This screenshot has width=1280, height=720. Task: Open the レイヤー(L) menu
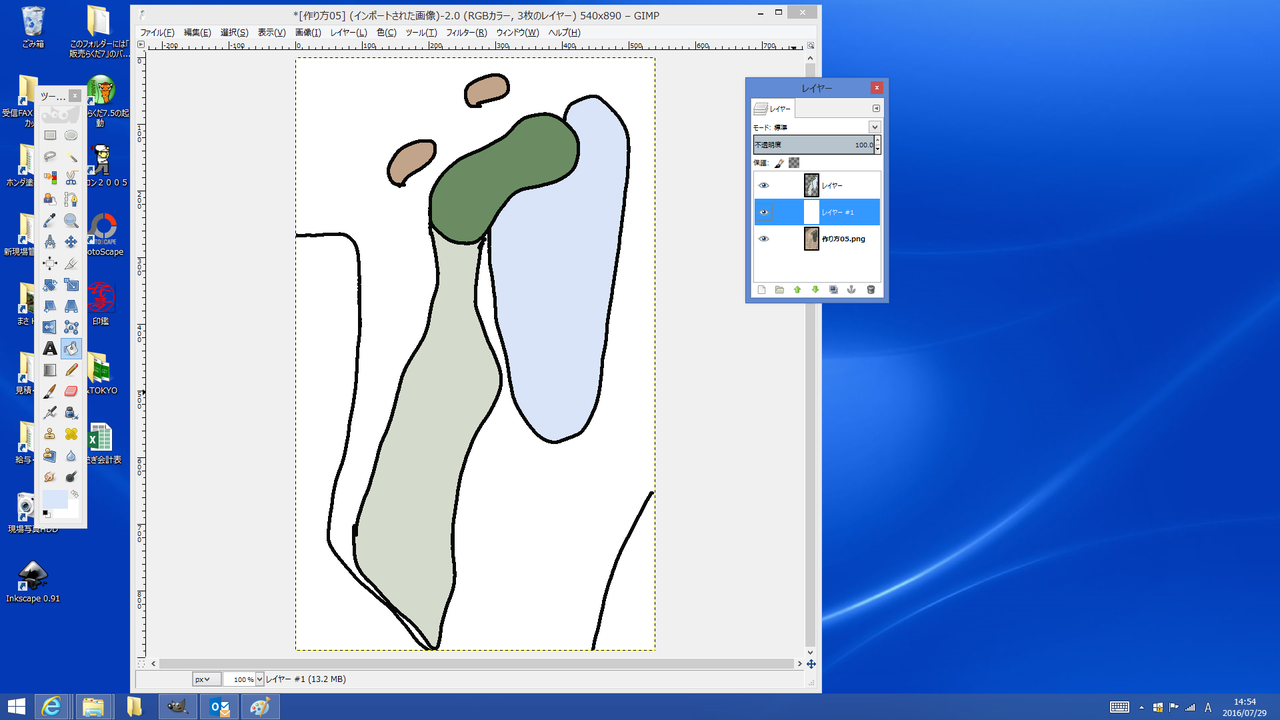click(349, 33)
